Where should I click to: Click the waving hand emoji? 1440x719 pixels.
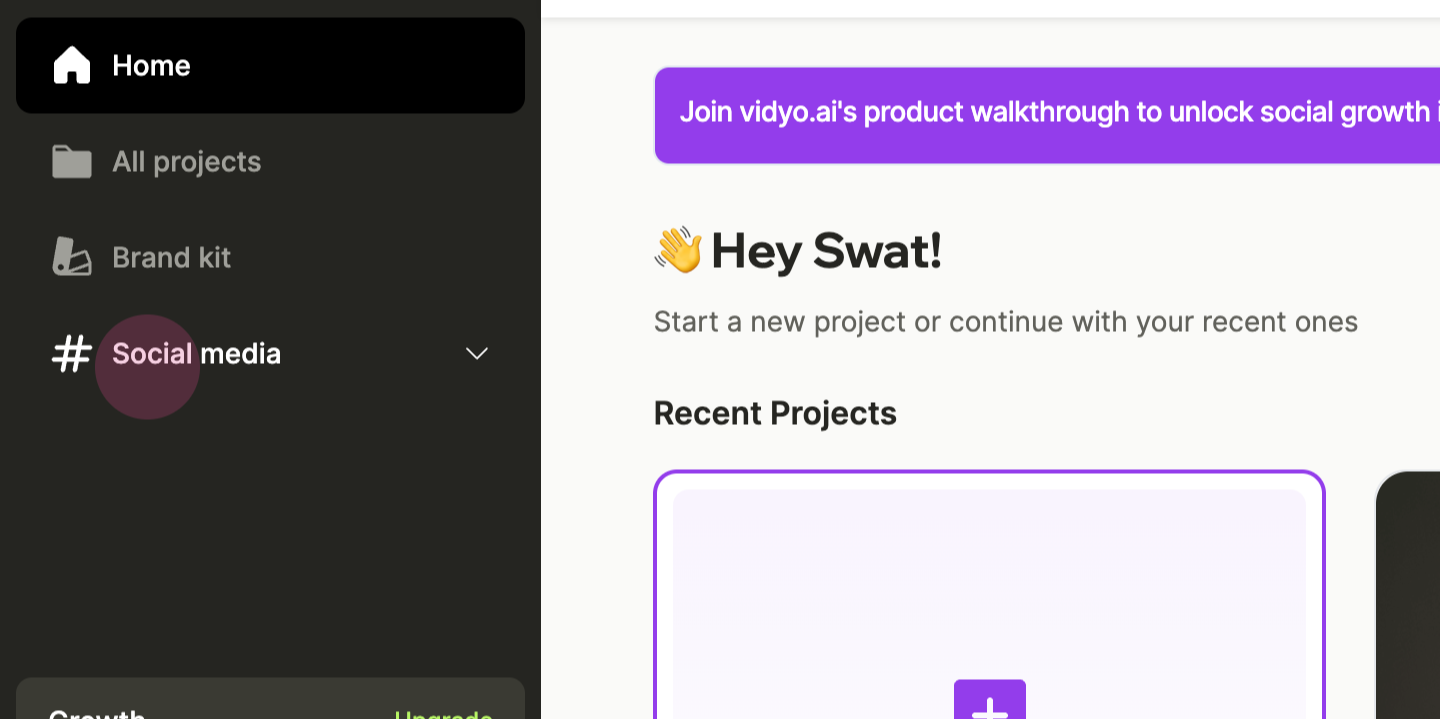point(679,250)
